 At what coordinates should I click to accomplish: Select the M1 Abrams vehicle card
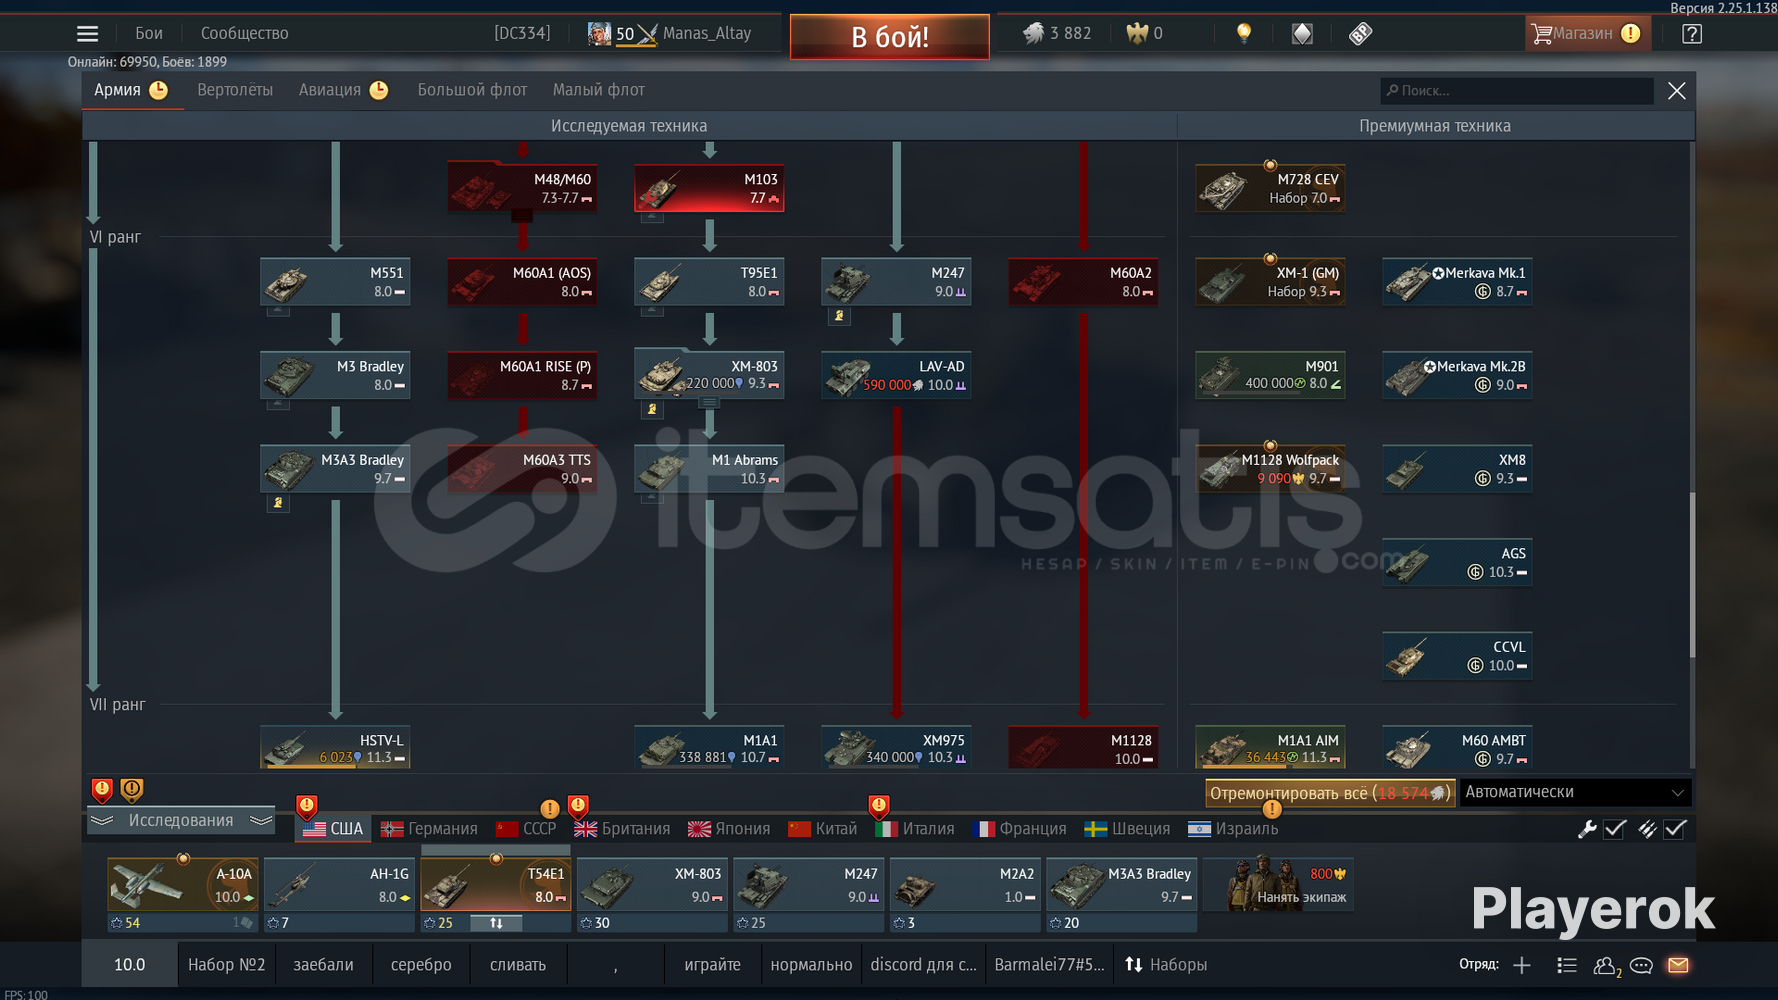click(x=709, y=469)
